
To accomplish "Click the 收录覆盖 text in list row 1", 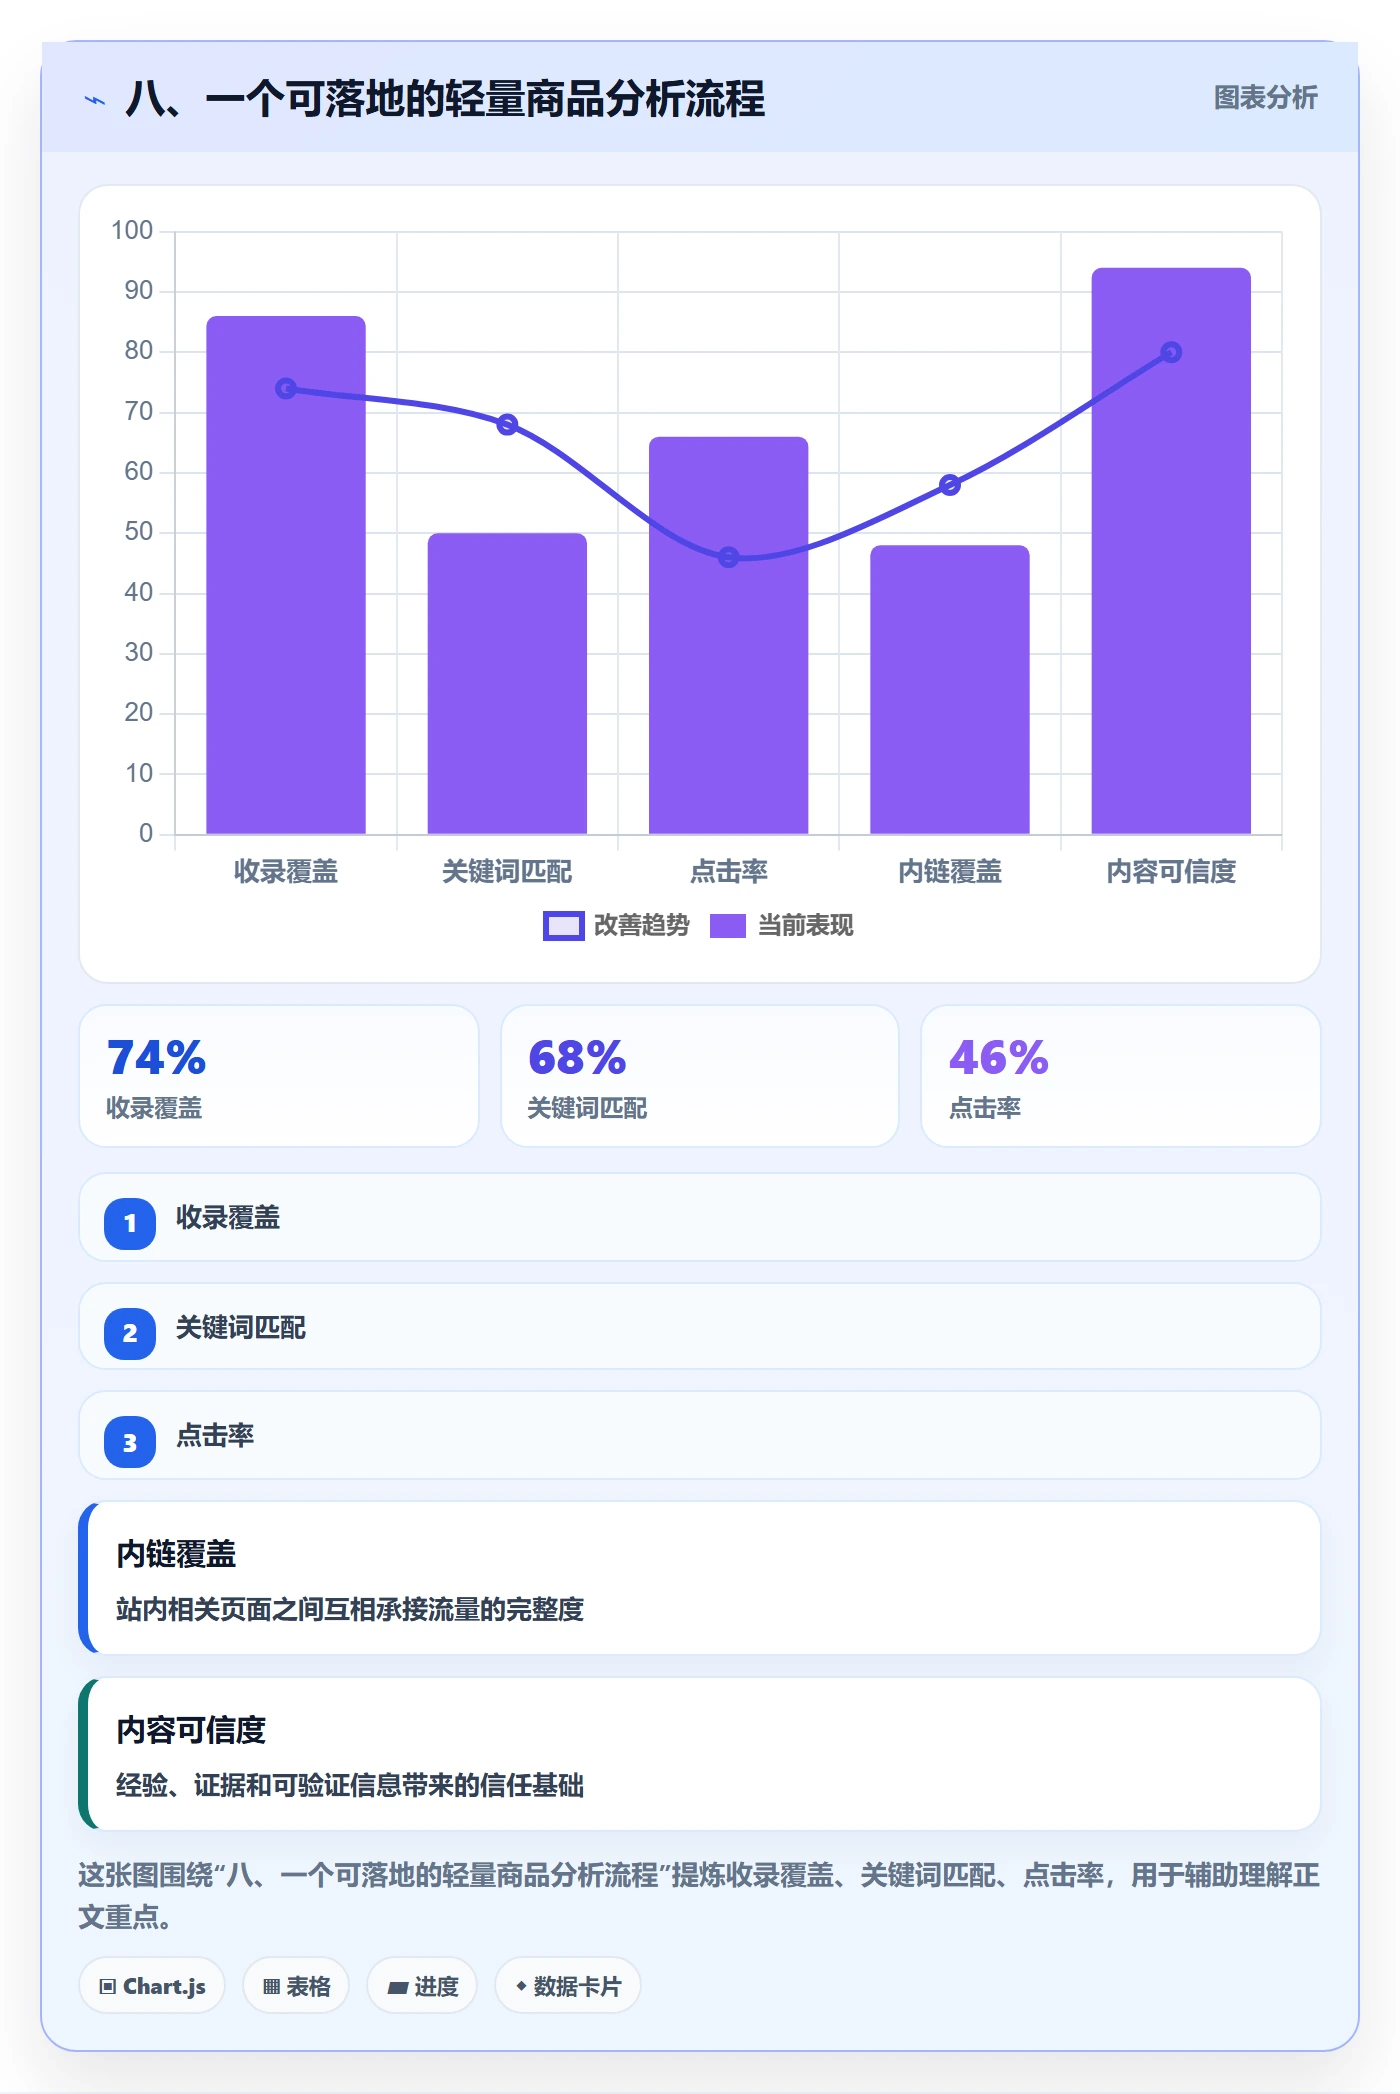I will (228, 1217).
